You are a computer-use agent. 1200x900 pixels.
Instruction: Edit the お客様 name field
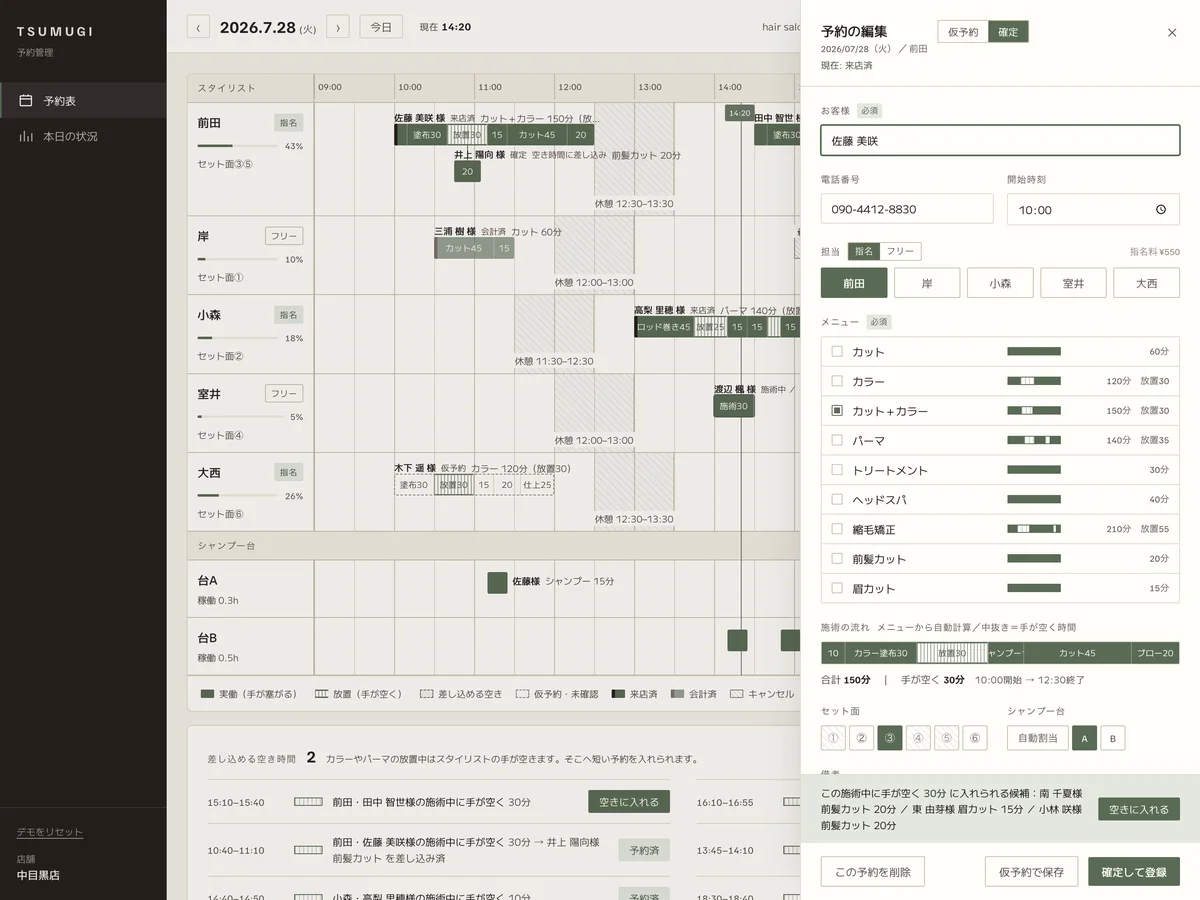coord(1000,141)
